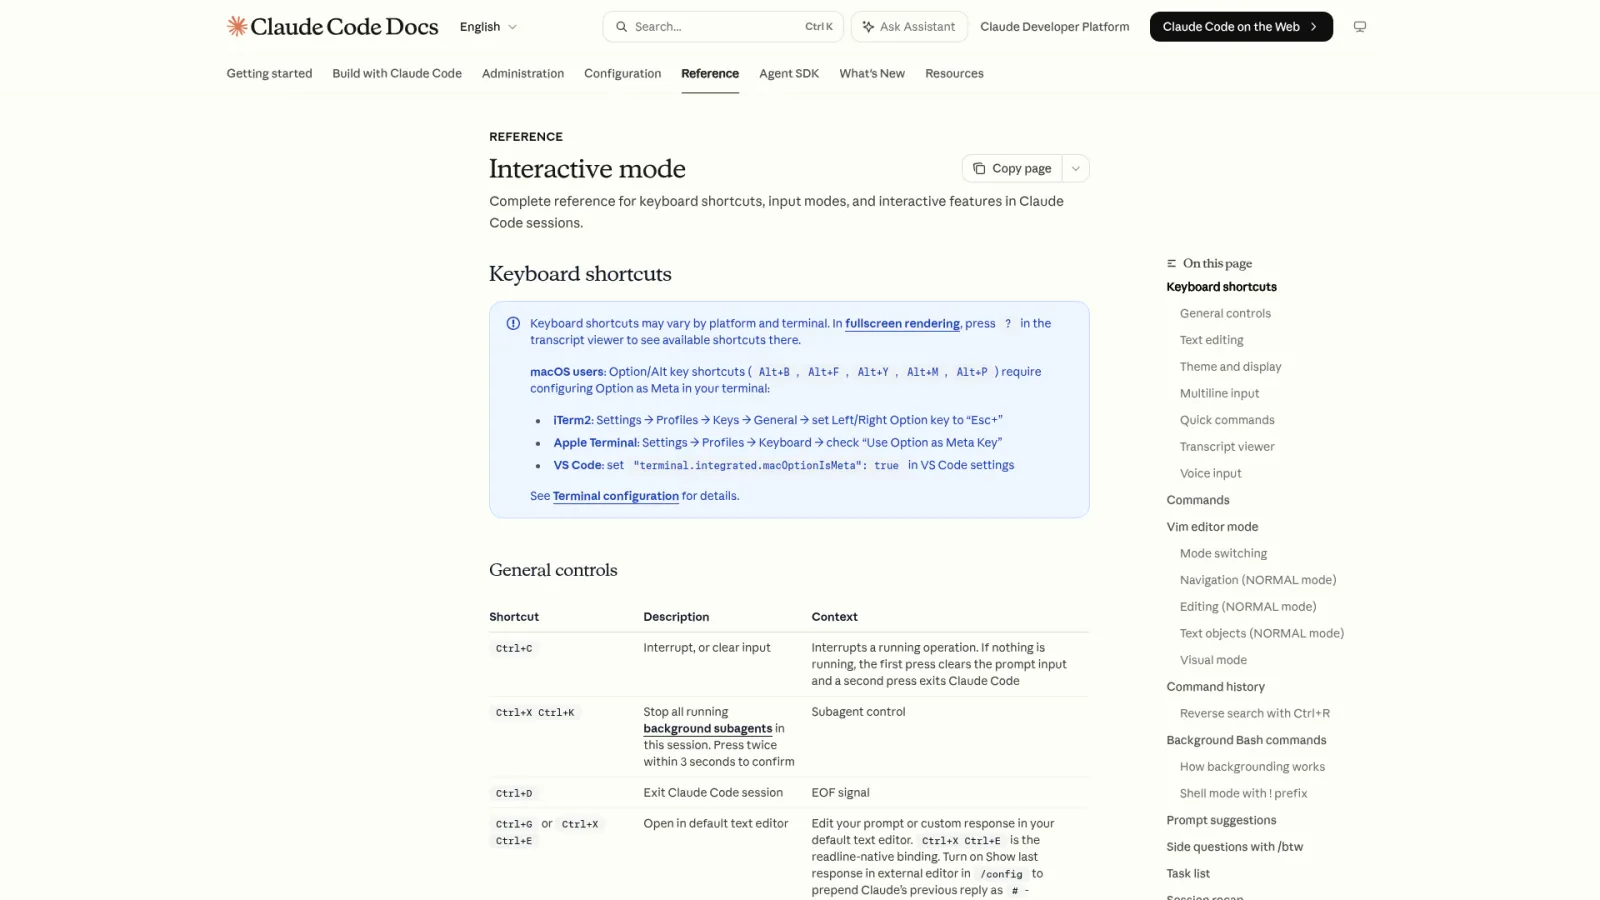Image resolution: width=1600 pixels, height=900 pixels.
Task: Jump to Command history section
Action: [1215, 687]
